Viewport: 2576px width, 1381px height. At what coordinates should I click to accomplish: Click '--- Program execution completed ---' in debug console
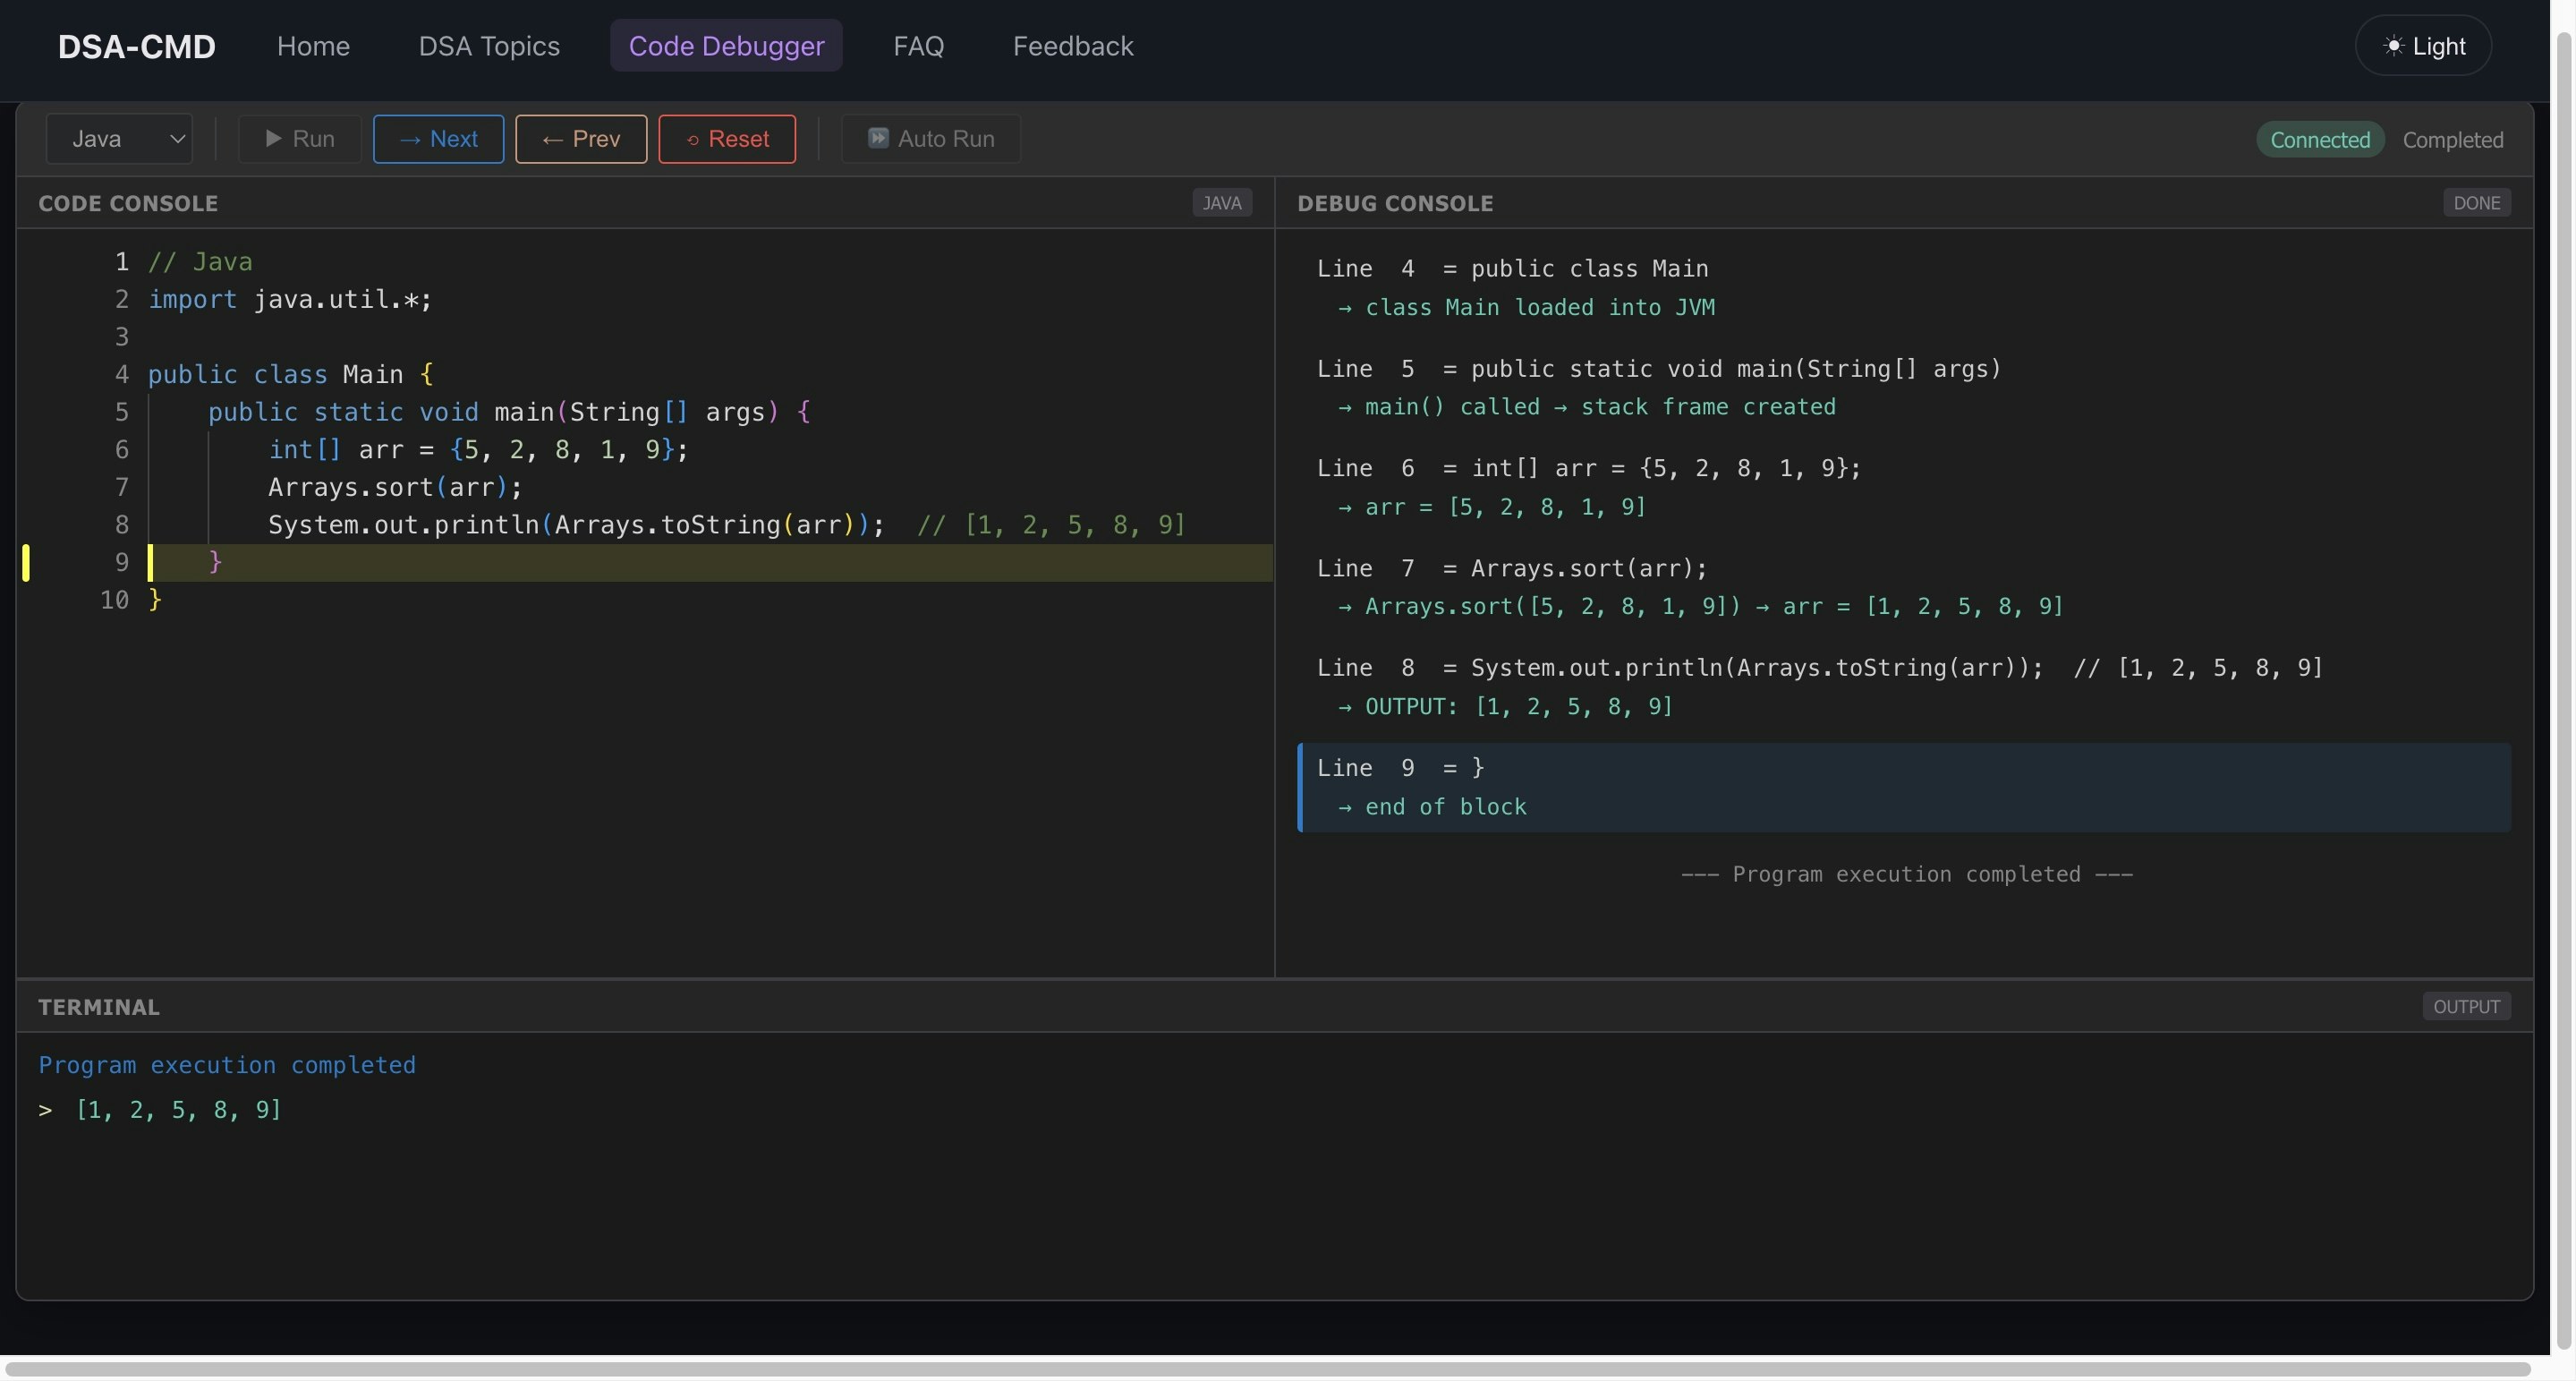[1906, 875]
